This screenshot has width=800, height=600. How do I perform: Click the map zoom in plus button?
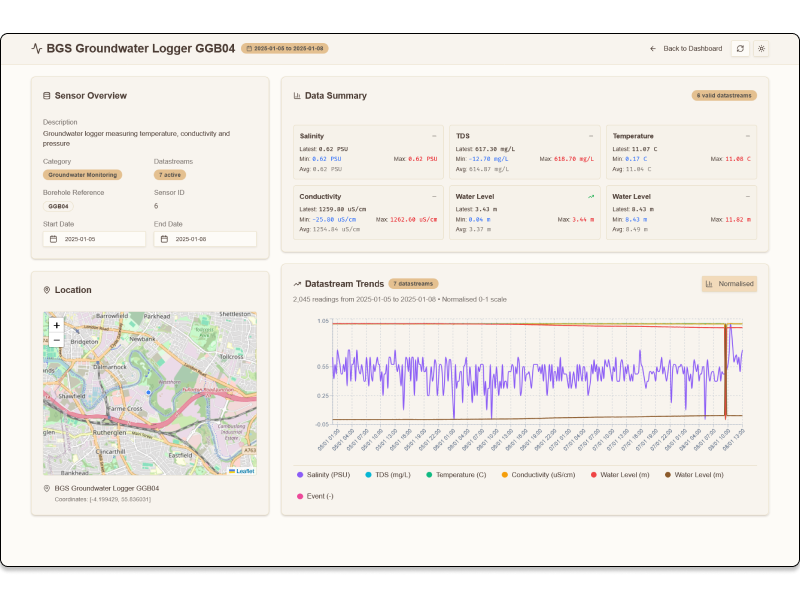pyautogui.click(x=57, y=325)
